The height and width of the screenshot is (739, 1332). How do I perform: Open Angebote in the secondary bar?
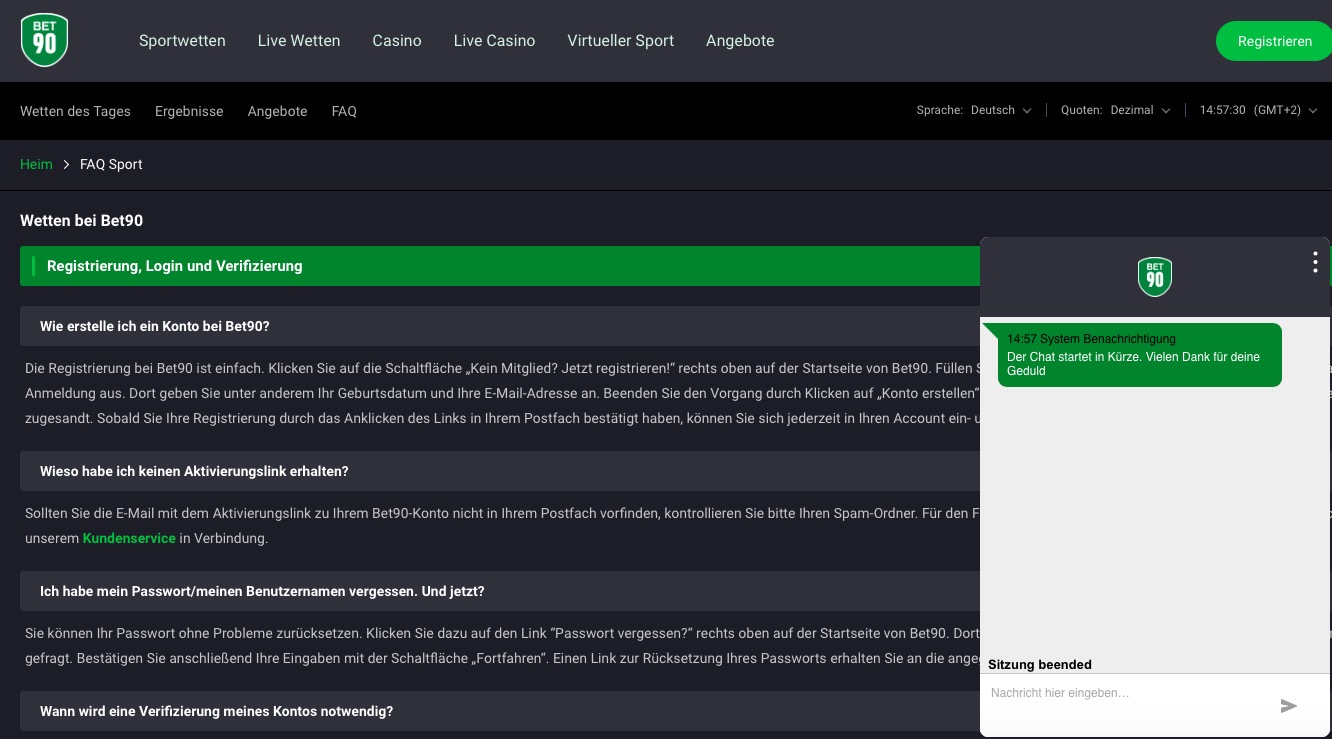click(x=277, y=111)
